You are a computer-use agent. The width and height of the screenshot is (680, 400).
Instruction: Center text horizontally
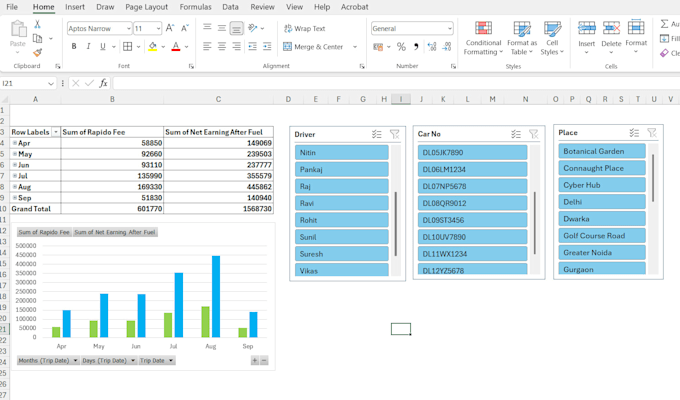(222, 46)
